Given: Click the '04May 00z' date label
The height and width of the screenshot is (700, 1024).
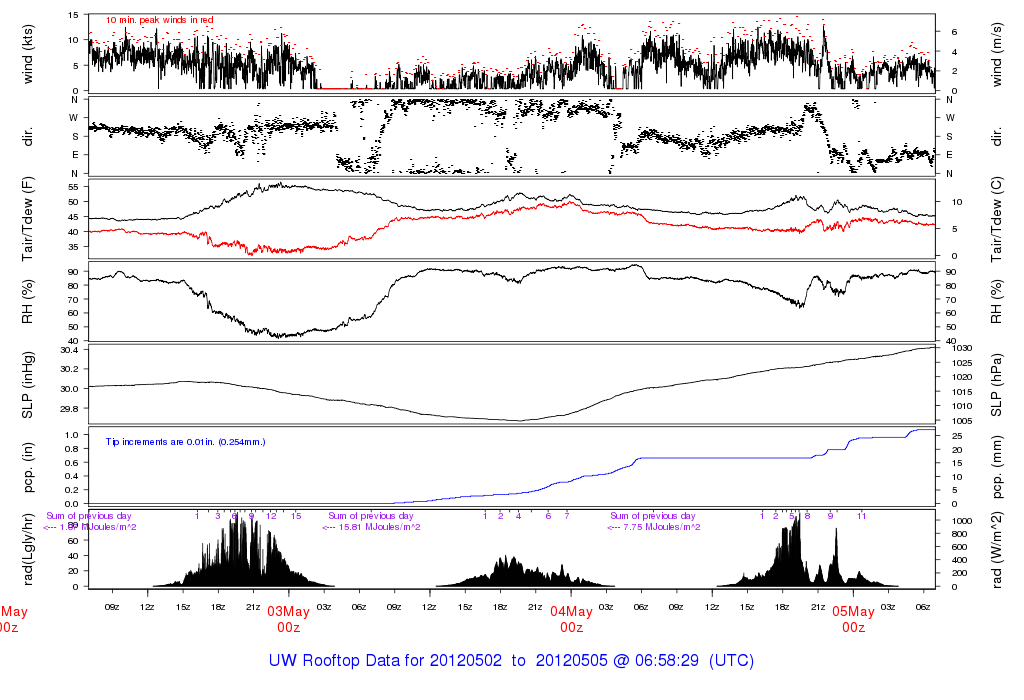Looking at the screenshot, I should (571, 619).
